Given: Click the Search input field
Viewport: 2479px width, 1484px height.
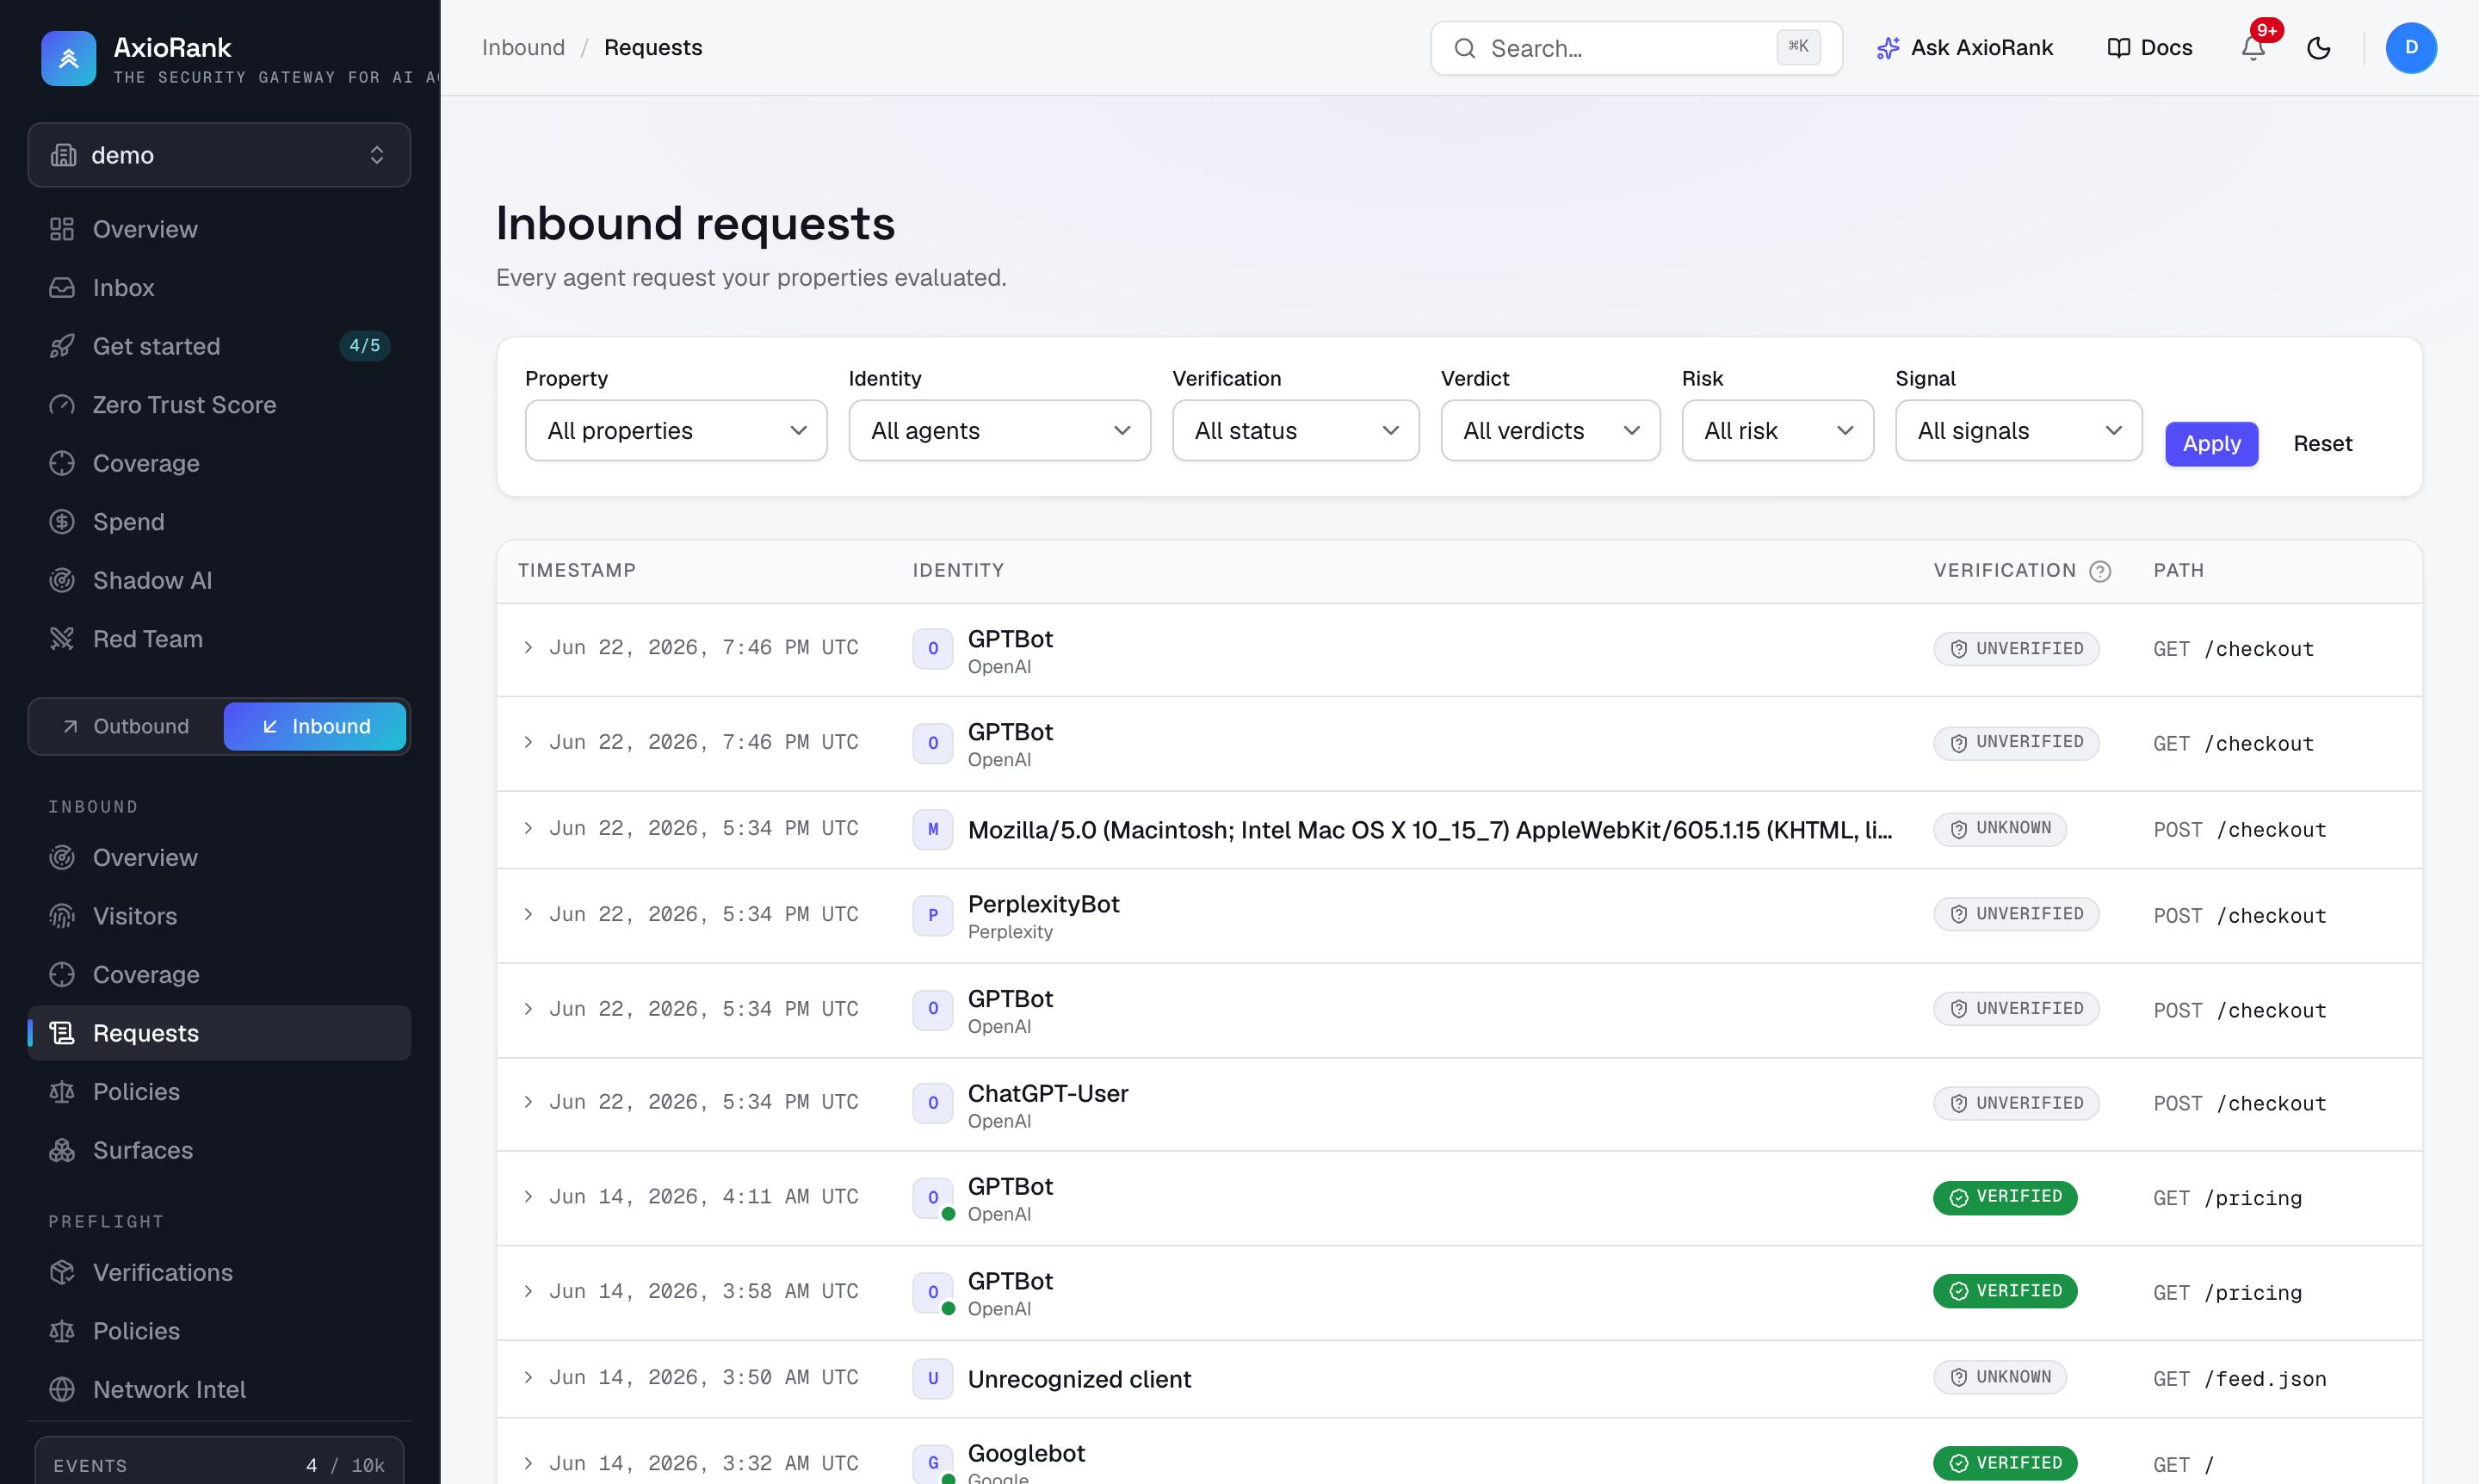Looking at the screenshot, I should pyautogui.click(x=1636, y=48).
